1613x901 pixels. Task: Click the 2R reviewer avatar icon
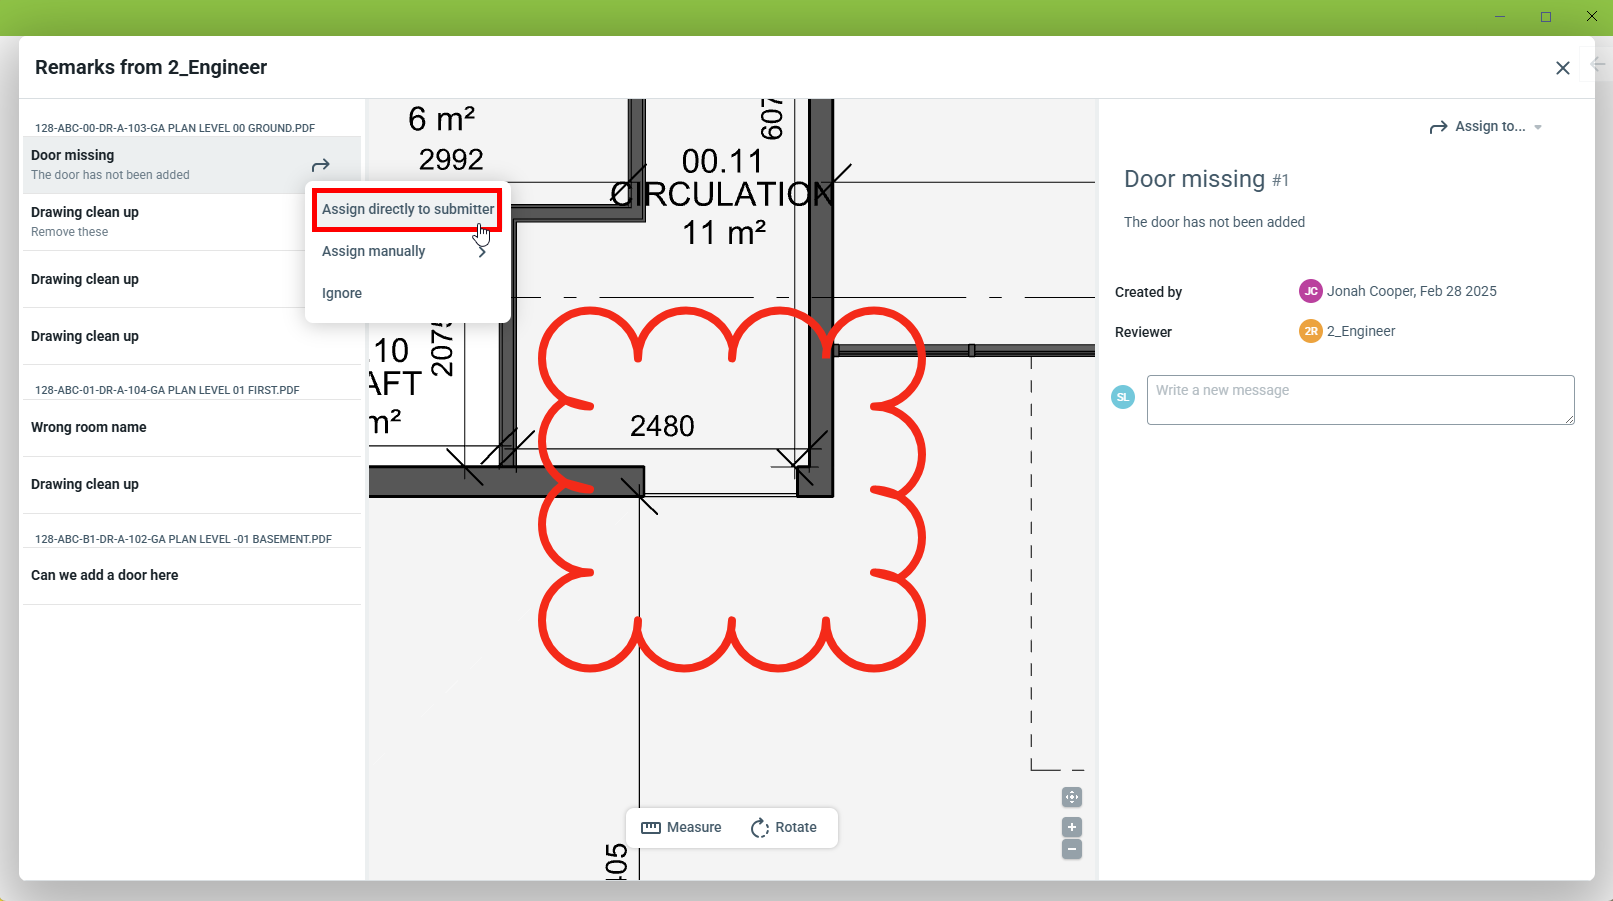[1310, 331]
